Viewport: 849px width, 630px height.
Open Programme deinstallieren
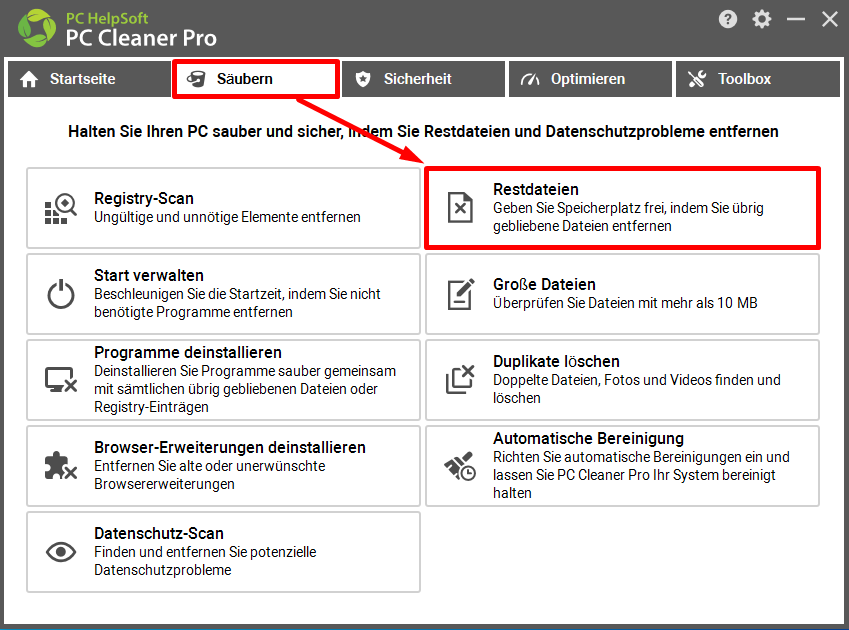224,380
